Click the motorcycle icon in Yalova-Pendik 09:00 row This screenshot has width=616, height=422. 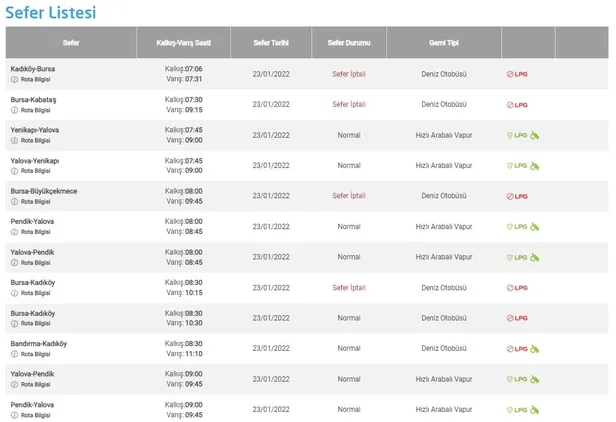(x=534, y=380)
